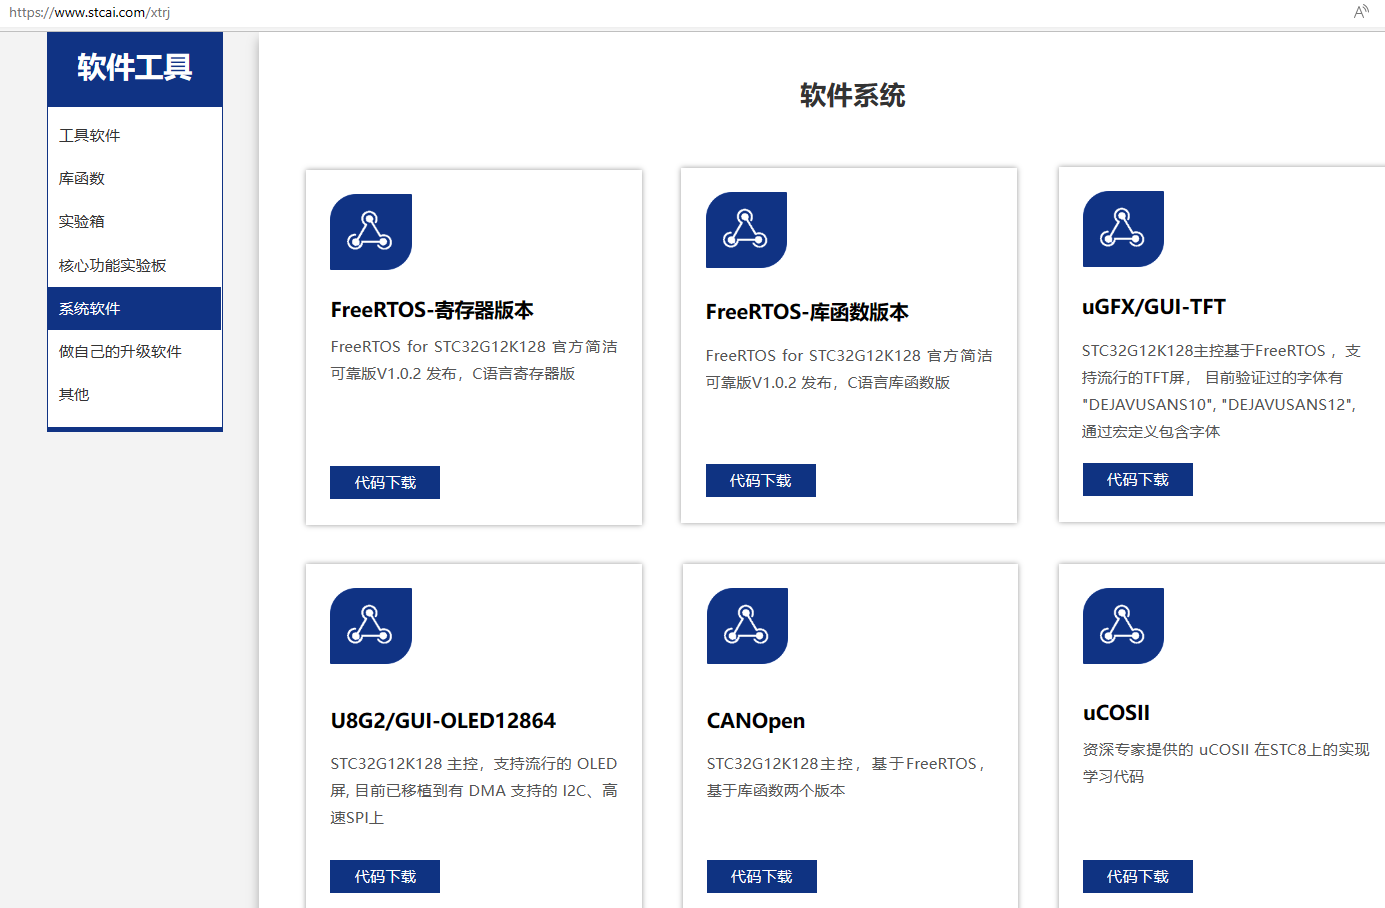Download the CANOpen code
This screenshot has width=1385, height=908.
762,876
